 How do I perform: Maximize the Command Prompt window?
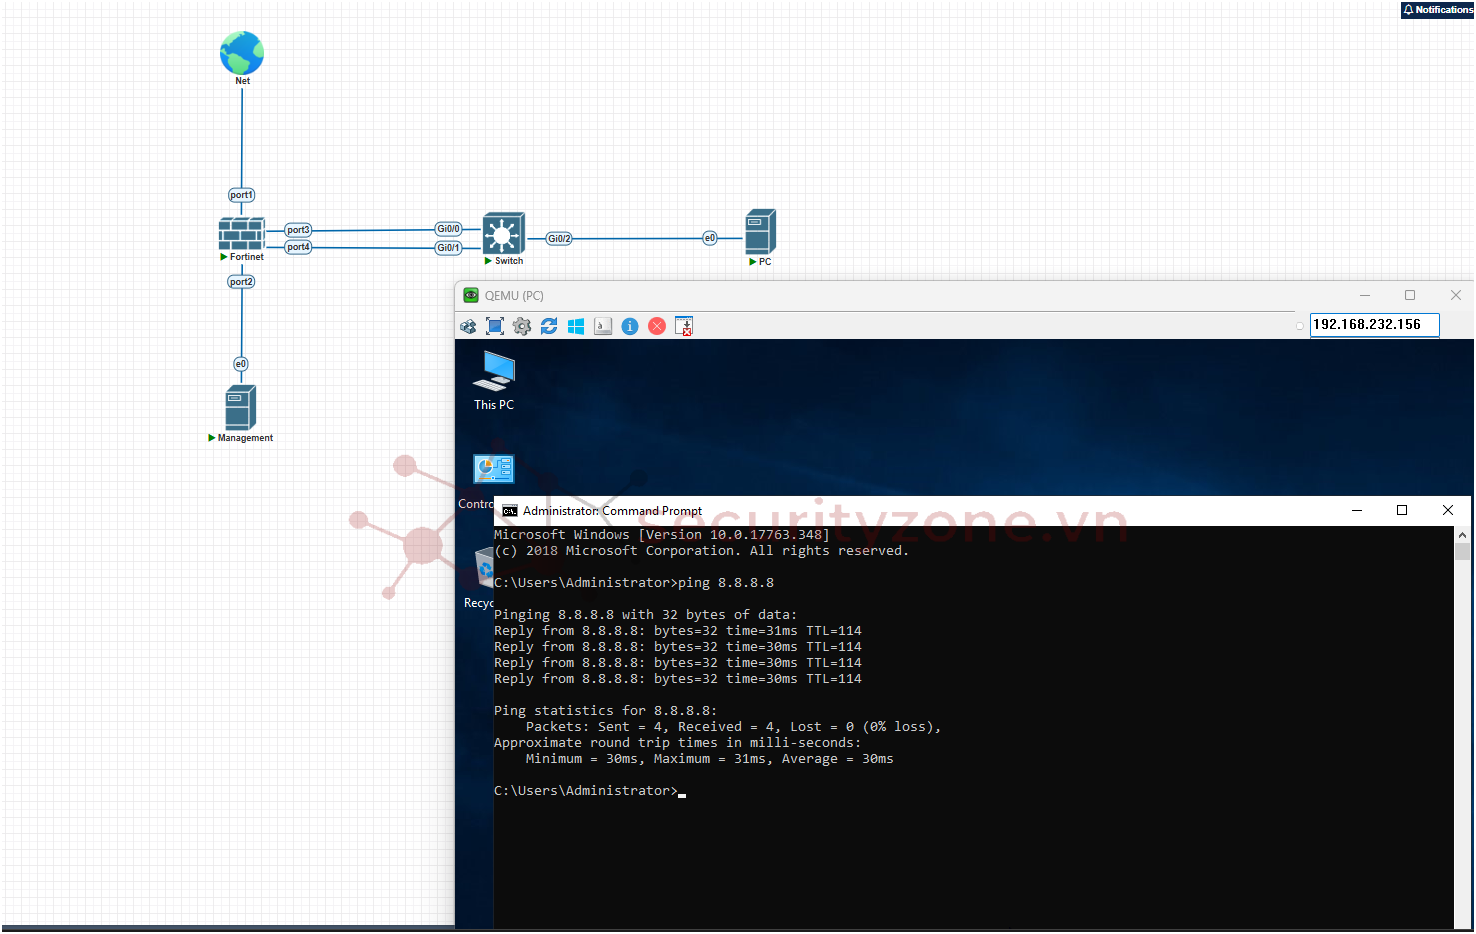(1402, 510)
